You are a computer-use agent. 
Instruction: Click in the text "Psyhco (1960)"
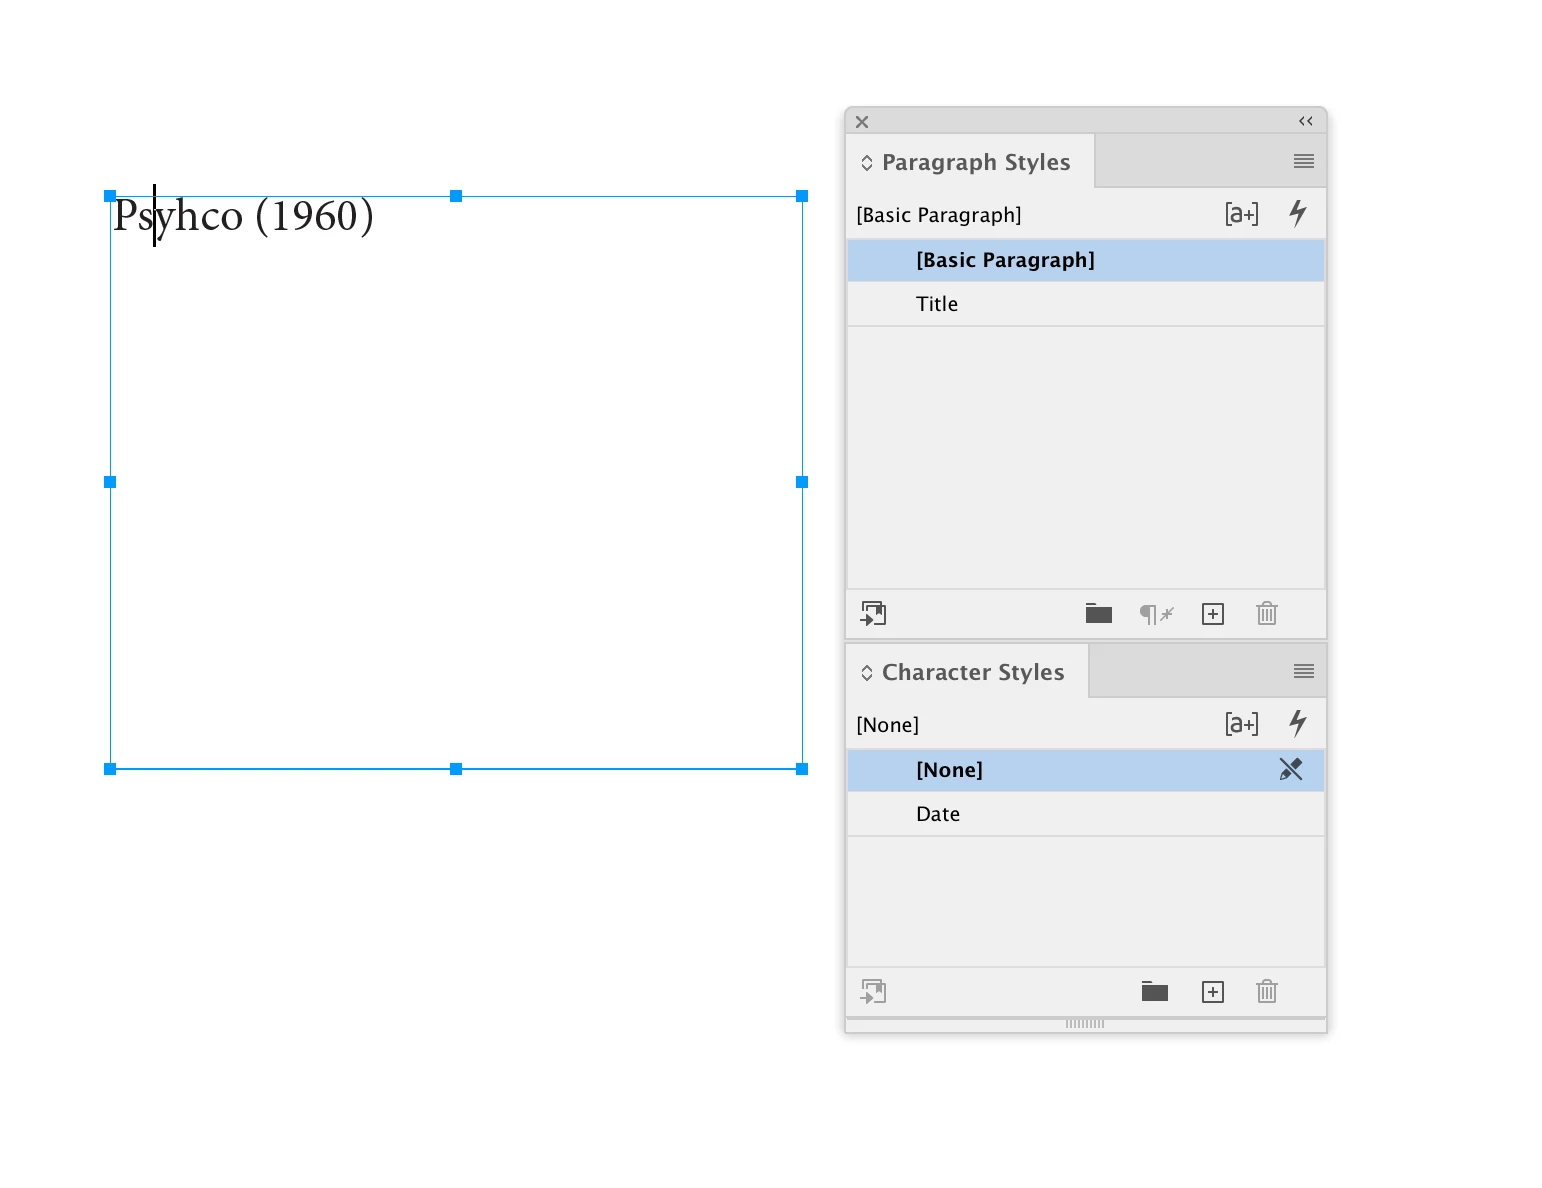tap(243, 216)
